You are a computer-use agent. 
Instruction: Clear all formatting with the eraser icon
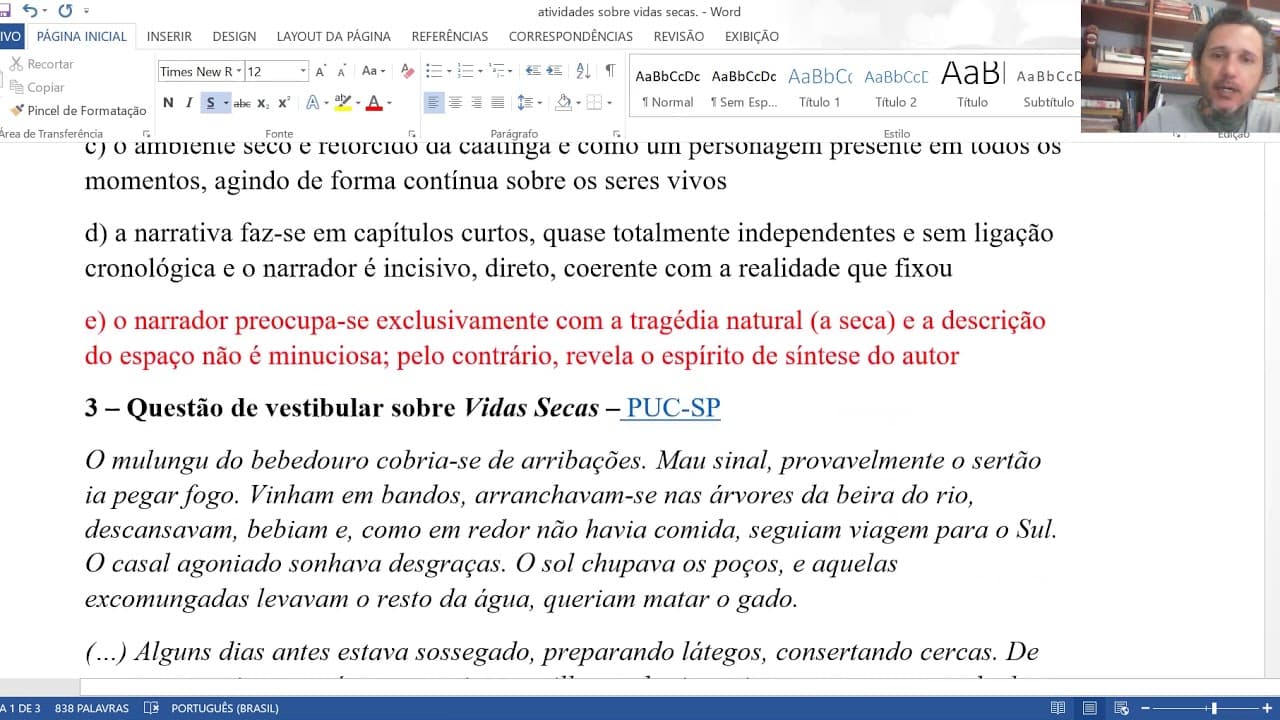coord(407,71)
